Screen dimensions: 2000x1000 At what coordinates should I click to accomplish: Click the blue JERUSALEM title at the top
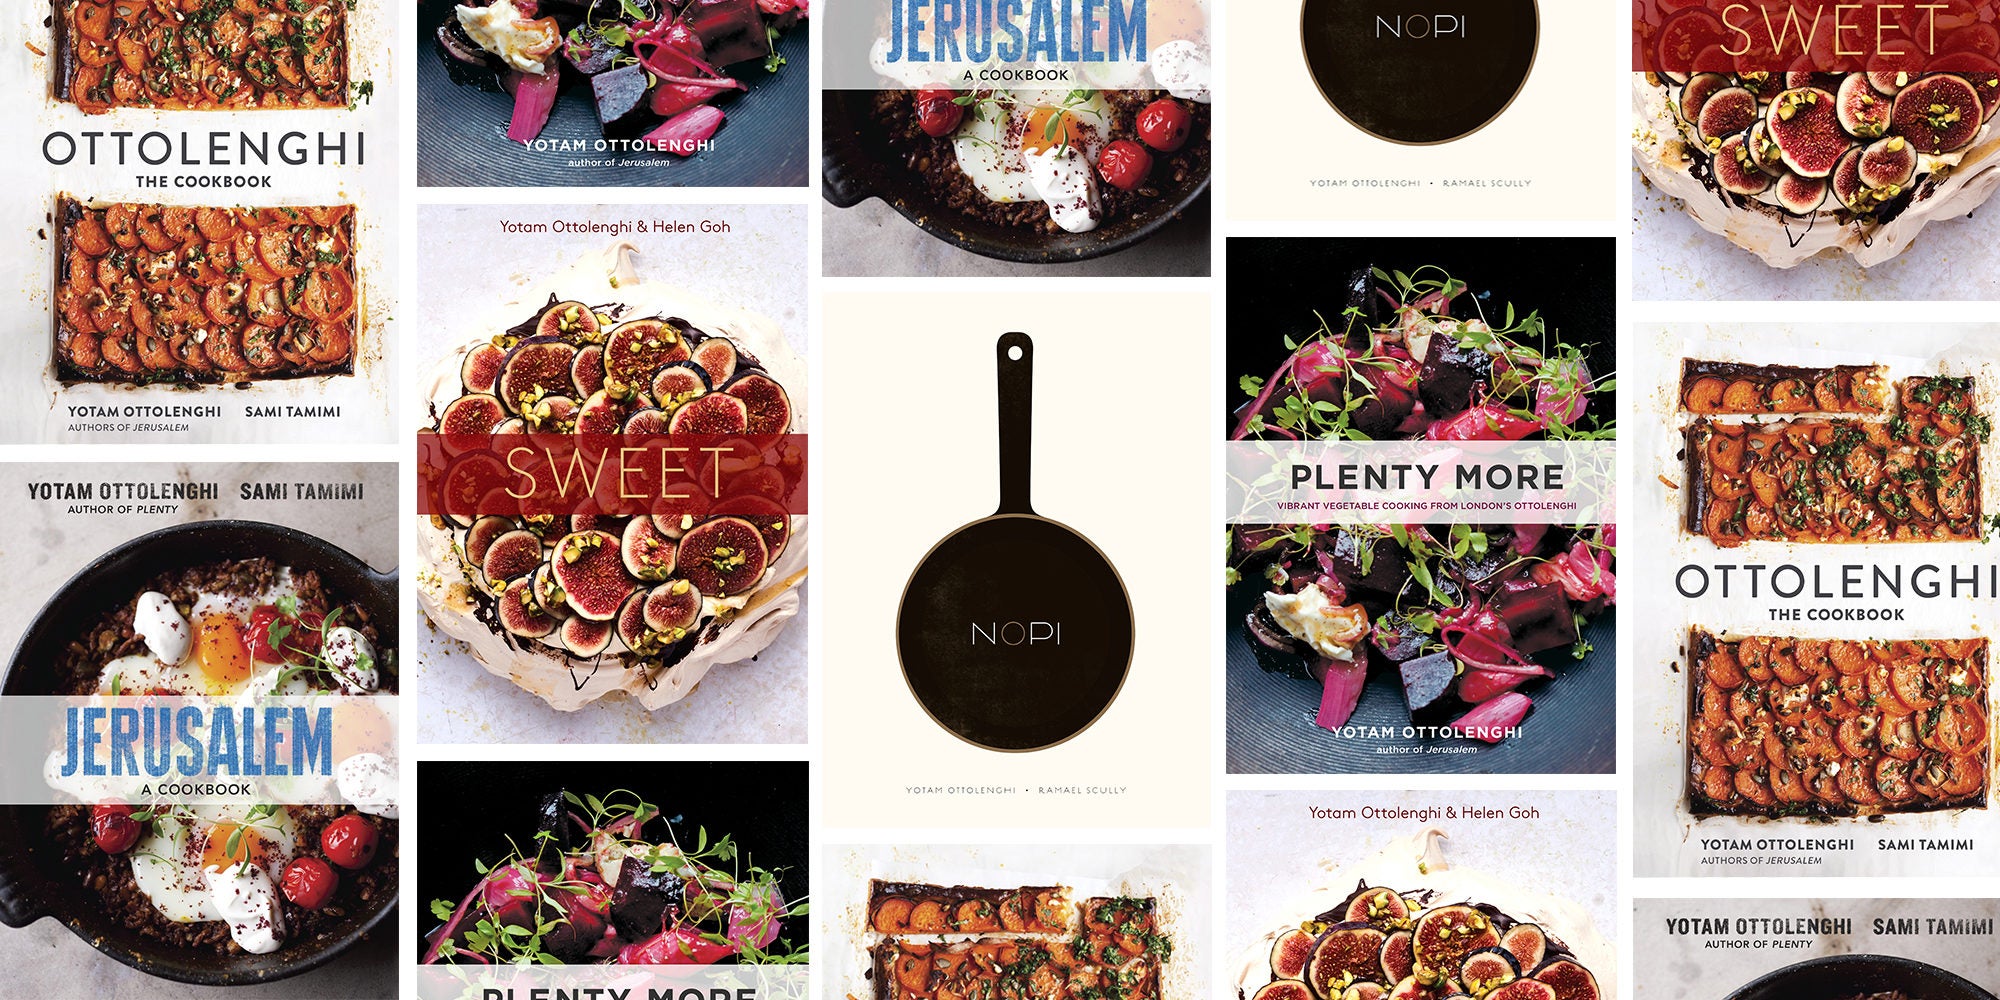click(1016, 32)
